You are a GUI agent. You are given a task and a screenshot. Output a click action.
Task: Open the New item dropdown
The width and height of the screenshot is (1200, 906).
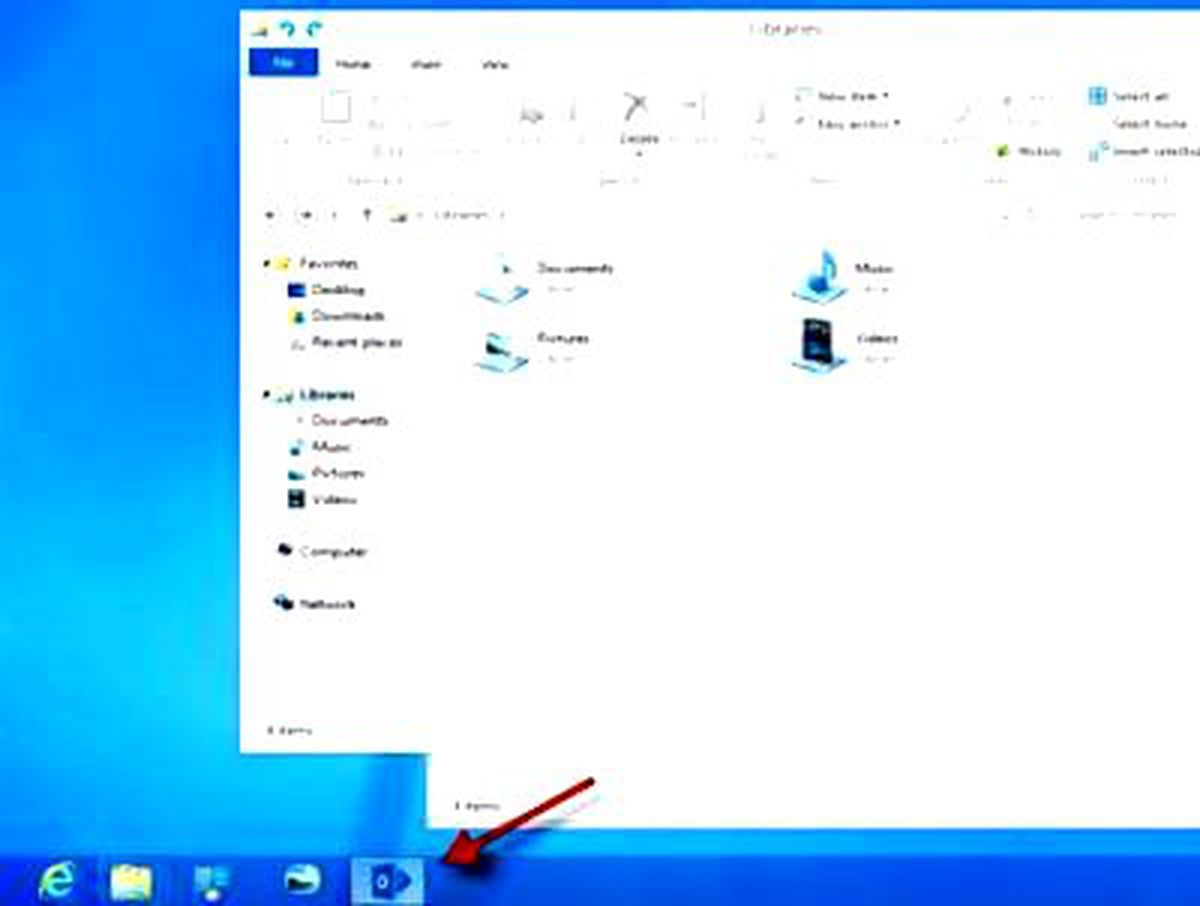point(845,96)
